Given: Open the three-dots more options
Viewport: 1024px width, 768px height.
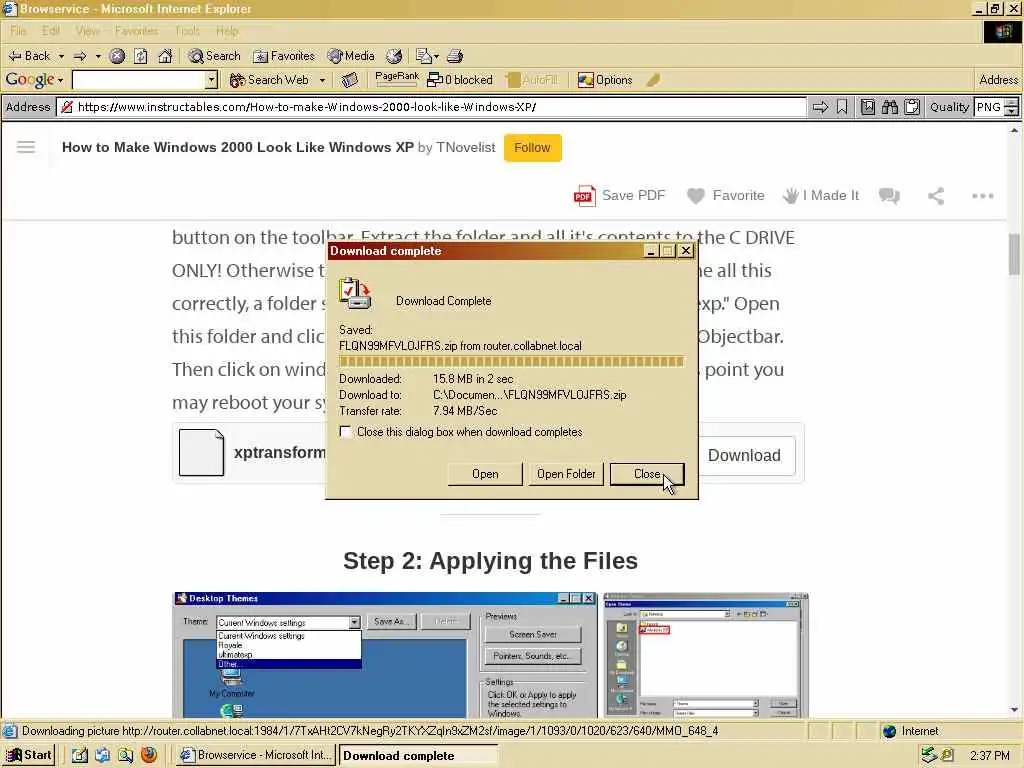Looking at the screenshot, I should tap(982, 196).
